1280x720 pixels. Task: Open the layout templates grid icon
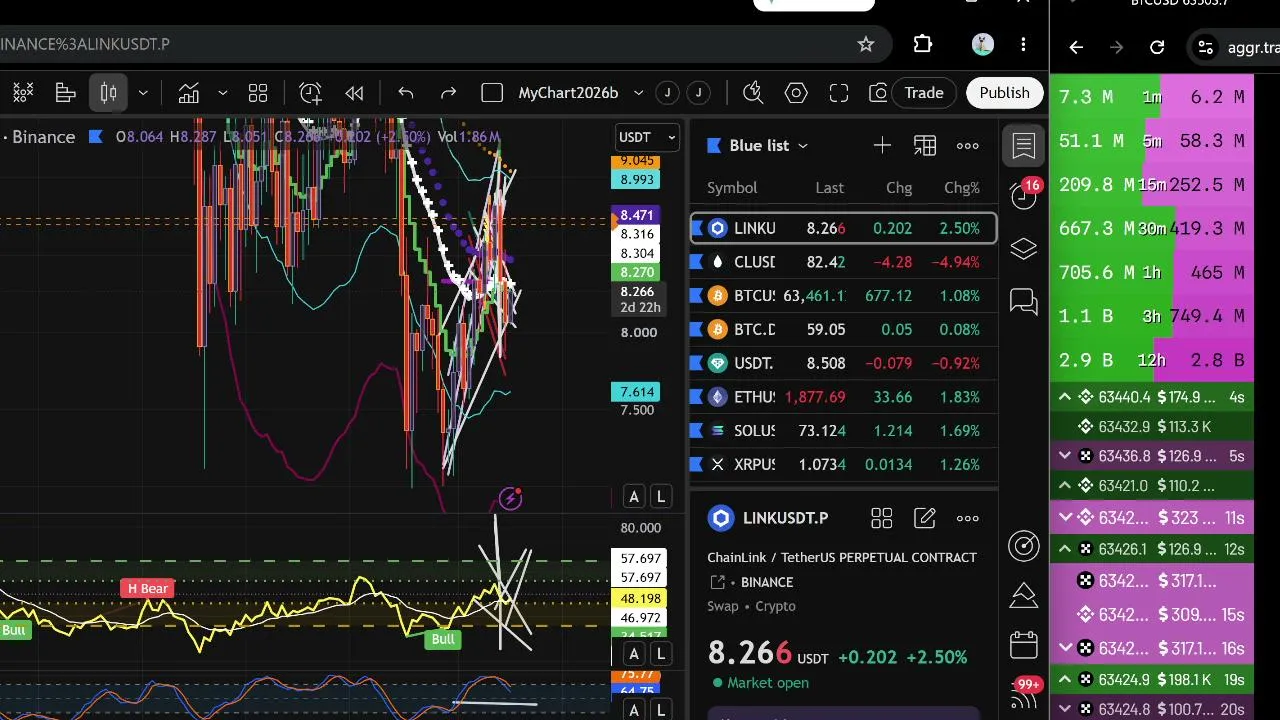[x=258, y=93]
